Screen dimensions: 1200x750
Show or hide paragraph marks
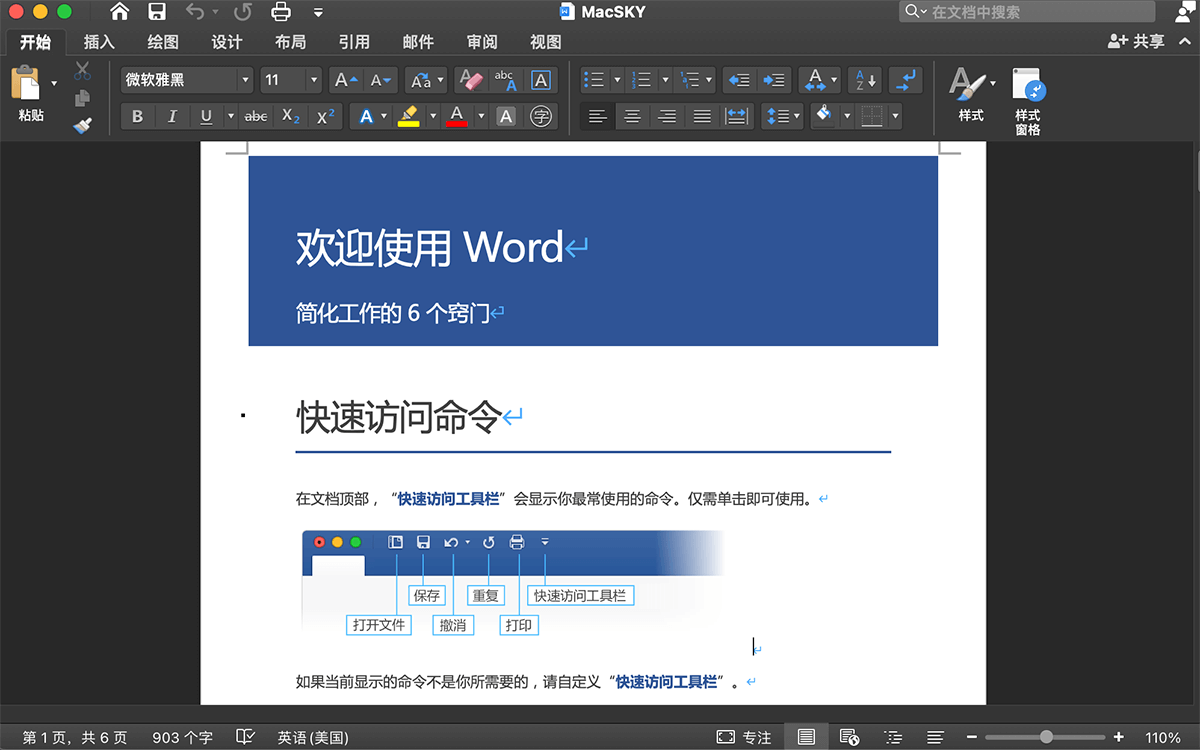906,80
